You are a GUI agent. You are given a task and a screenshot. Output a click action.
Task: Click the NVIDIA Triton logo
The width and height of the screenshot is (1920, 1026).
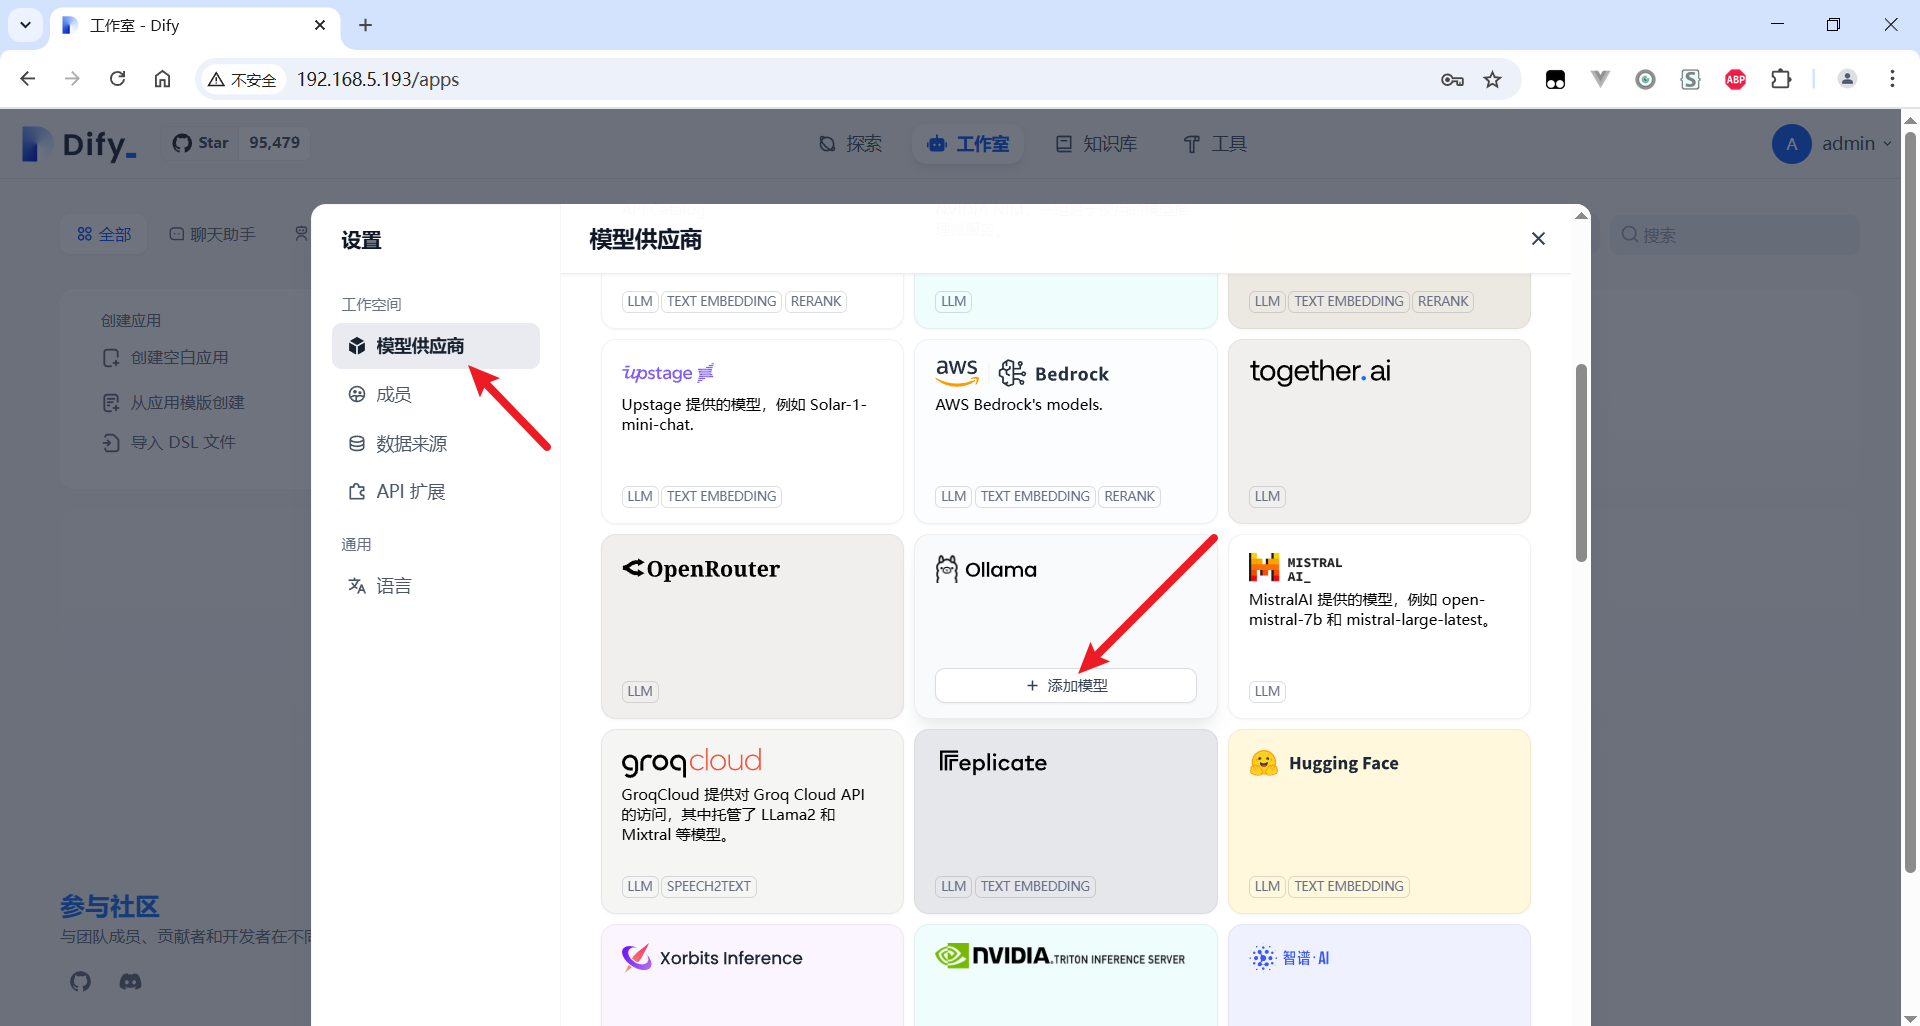[x=1060, y=957]
